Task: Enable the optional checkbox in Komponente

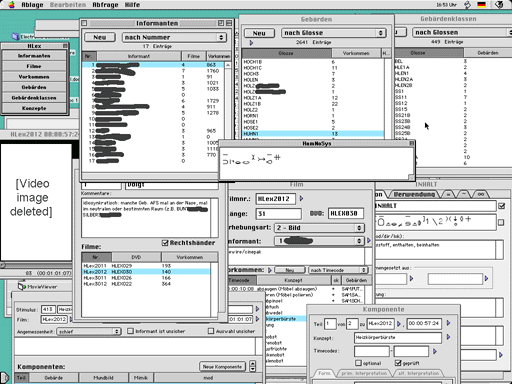Action: click(x=358, y=363)
